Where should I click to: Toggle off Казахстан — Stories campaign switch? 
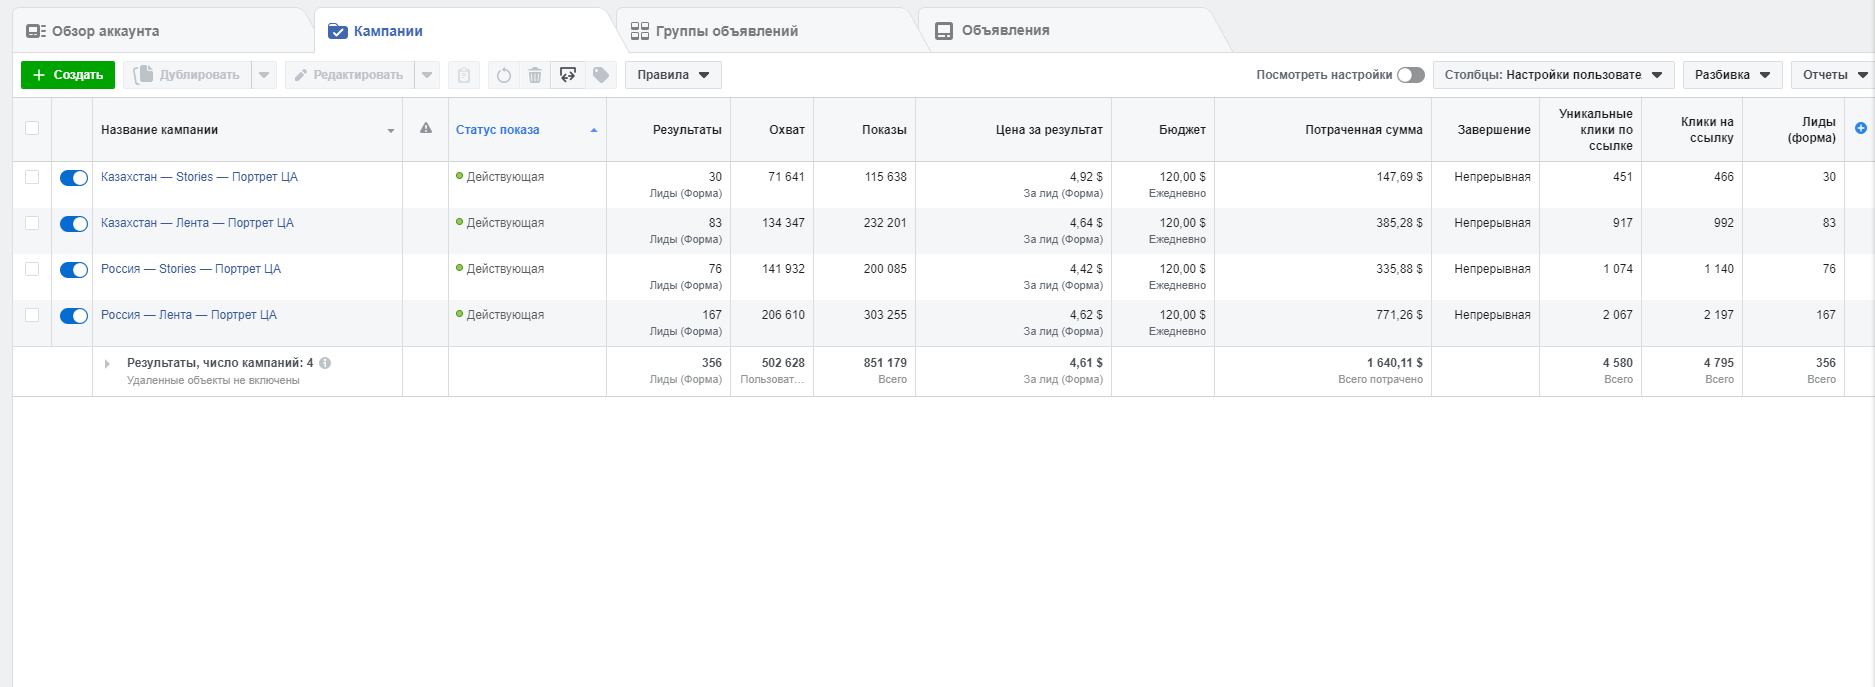pos(74,178)
